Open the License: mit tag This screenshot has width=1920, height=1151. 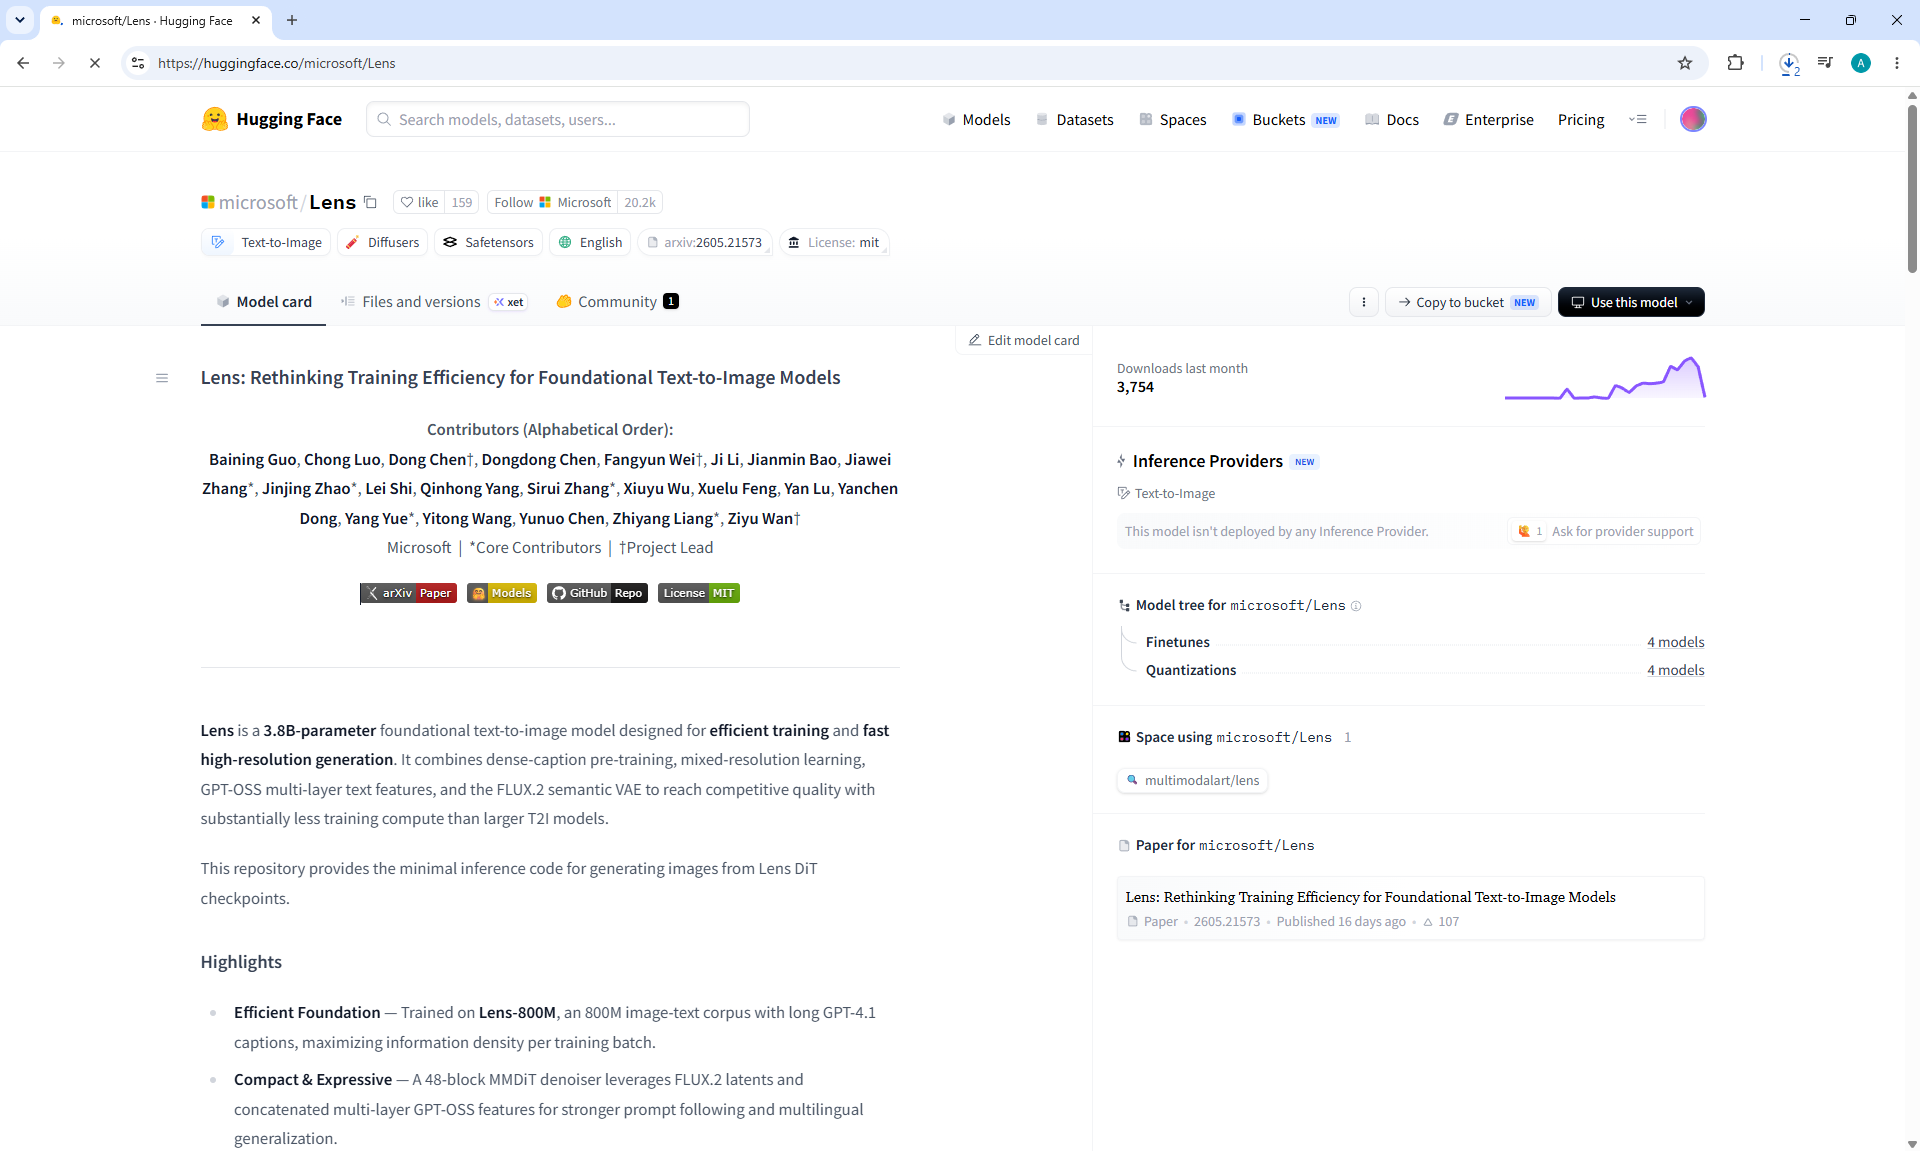click(x=834, y=242)
